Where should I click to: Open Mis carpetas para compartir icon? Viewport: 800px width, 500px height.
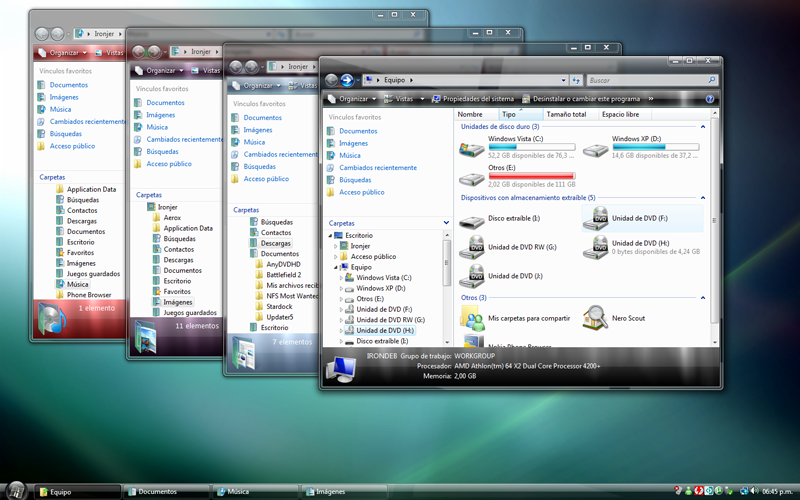[472, 318]
